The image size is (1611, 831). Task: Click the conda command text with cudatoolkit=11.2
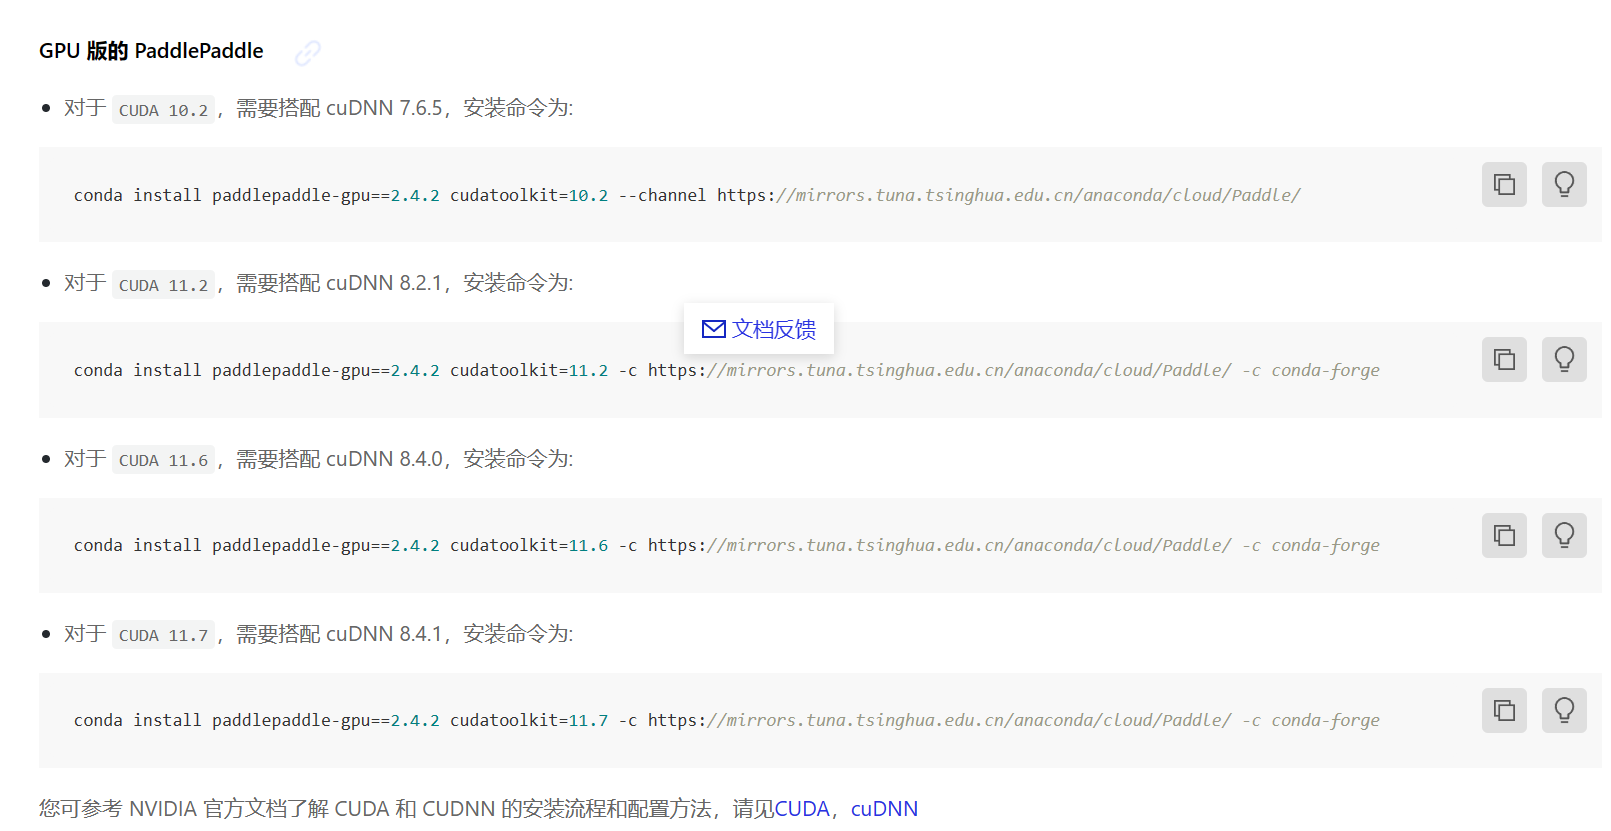click(727, 370)
